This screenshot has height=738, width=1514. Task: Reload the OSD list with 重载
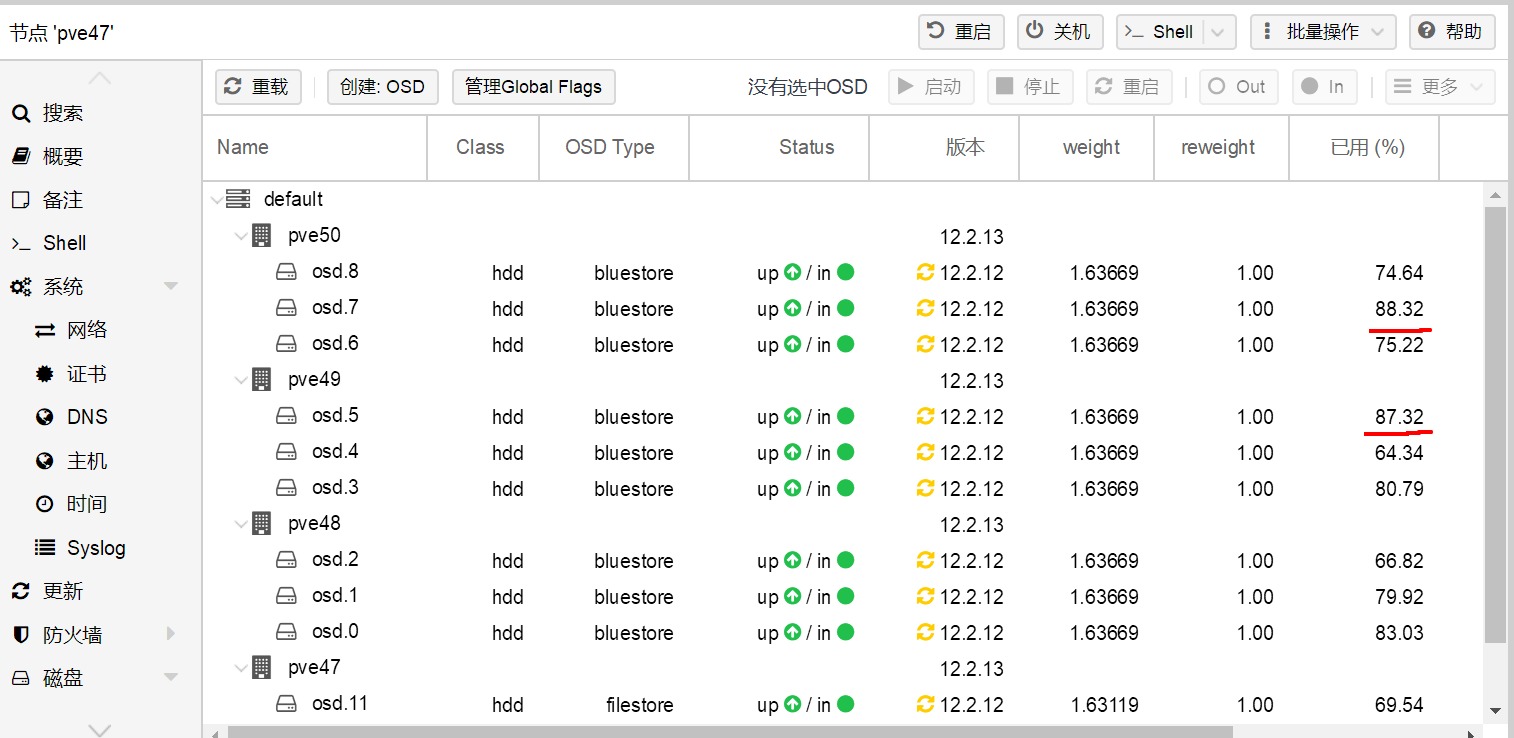[x=258, y=87]
